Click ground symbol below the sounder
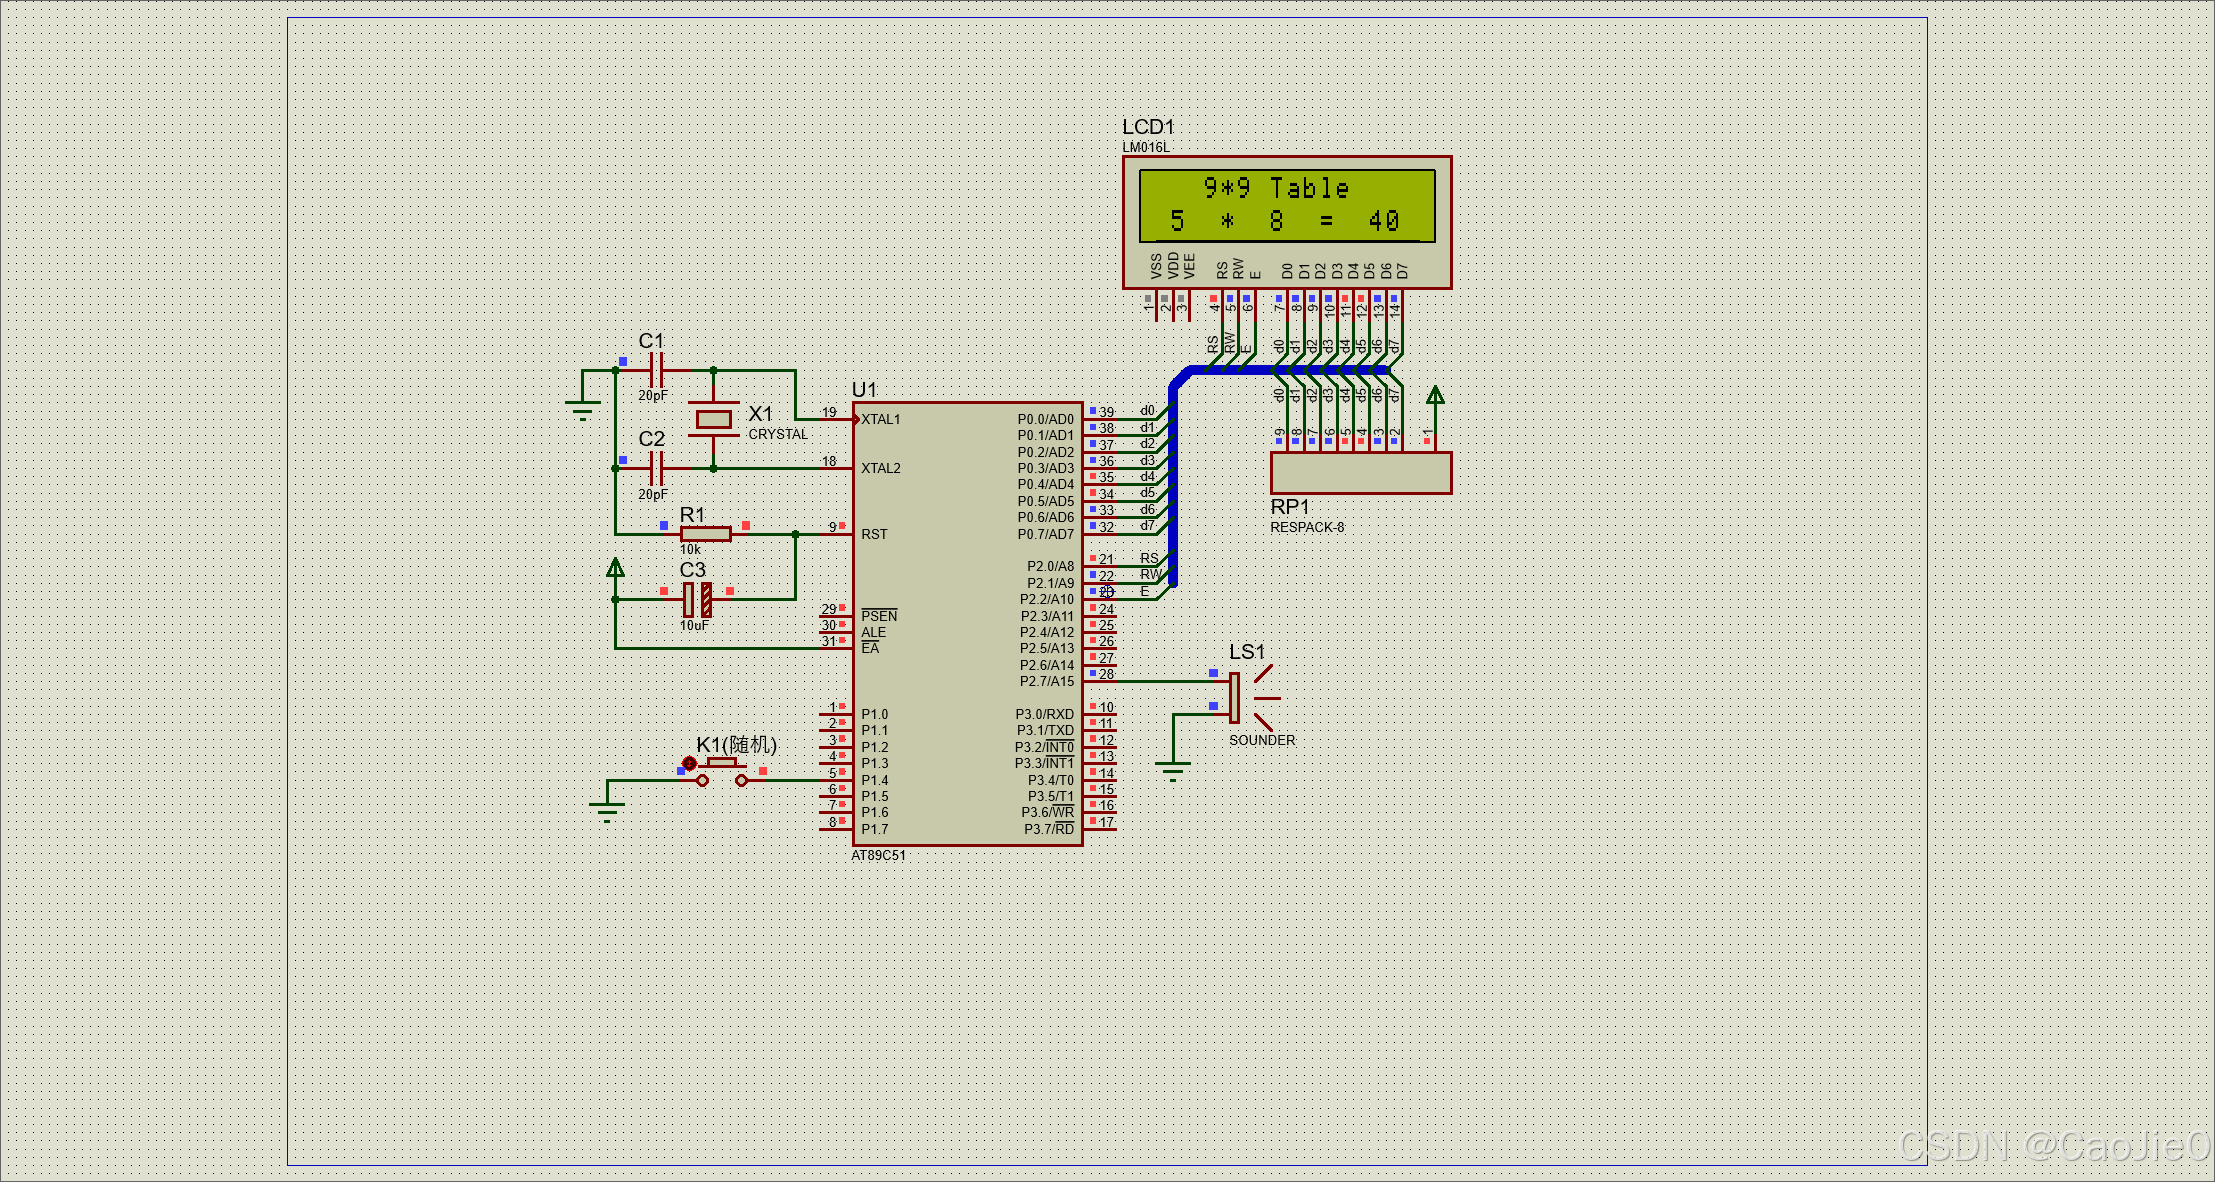2215x1182 pixels. click(1173, 768)
